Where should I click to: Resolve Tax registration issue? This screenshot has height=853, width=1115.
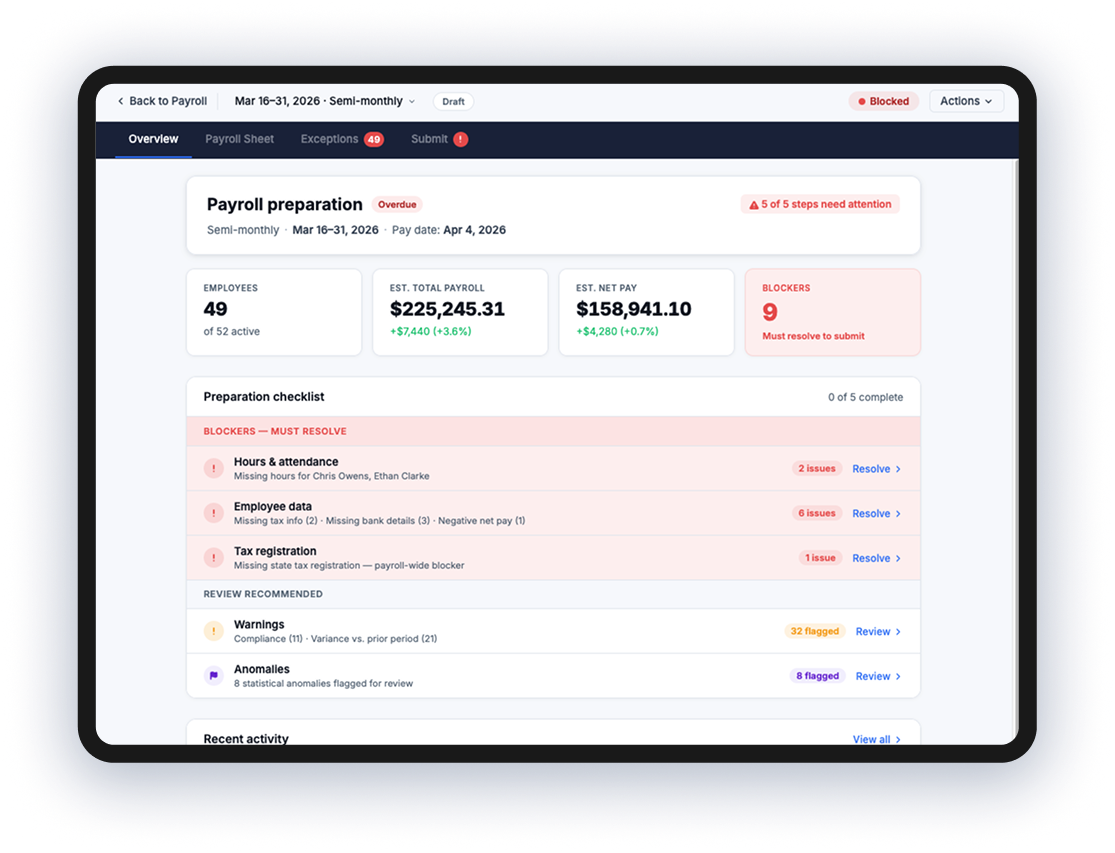coord(877,559)
